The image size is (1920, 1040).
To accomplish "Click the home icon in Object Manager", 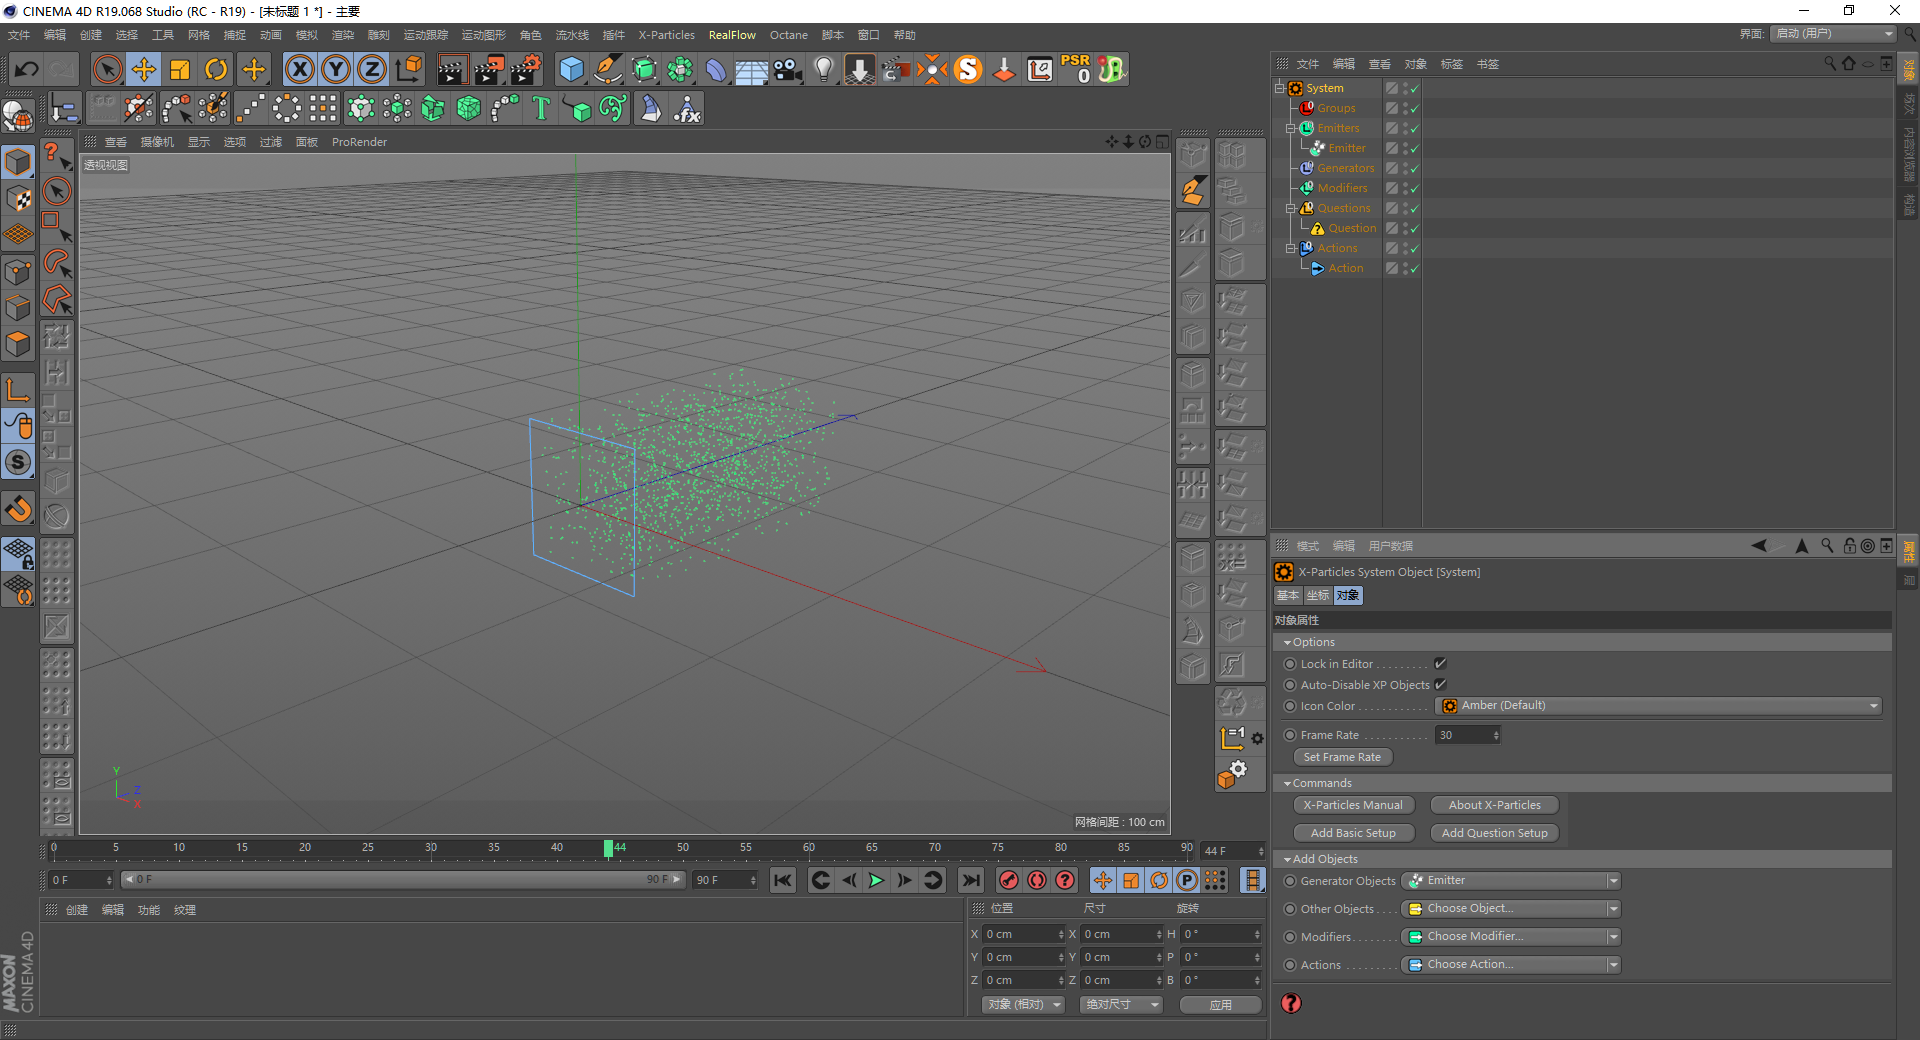I will coord(1849,64).
